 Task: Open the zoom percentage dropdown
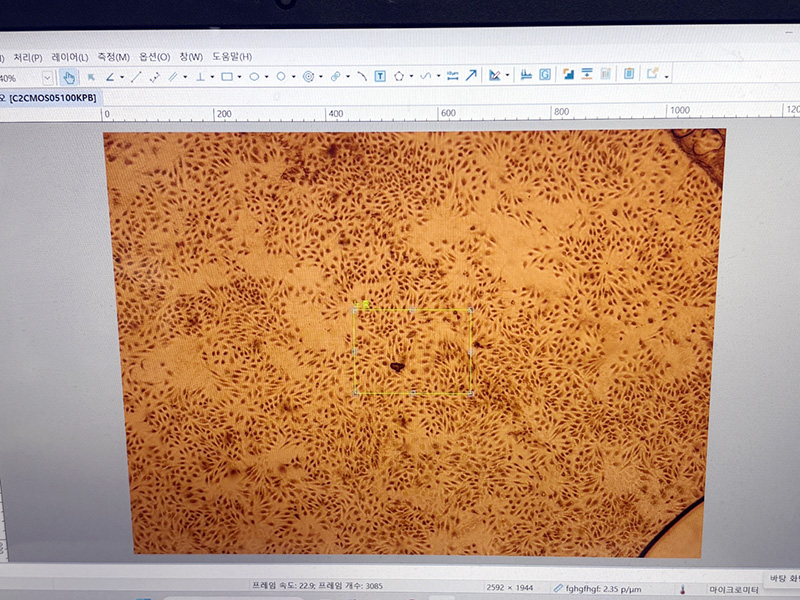pos(47,78)
